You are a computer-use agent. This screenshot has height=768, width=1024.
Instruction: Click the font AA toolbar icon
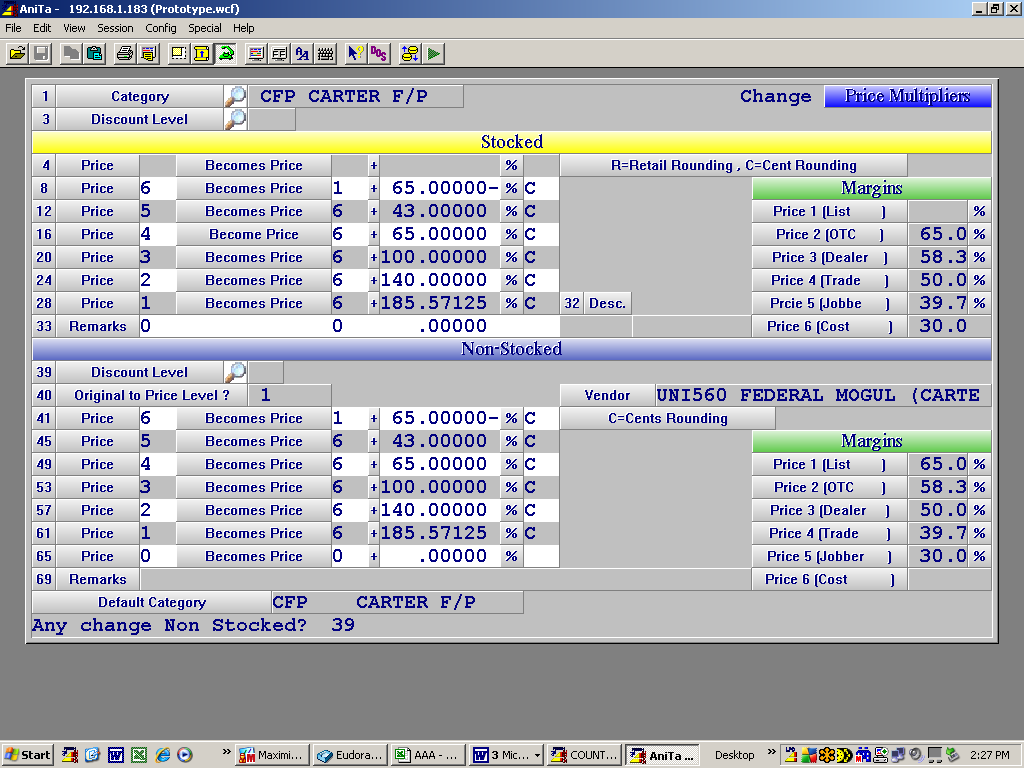[x=302, y=54]
